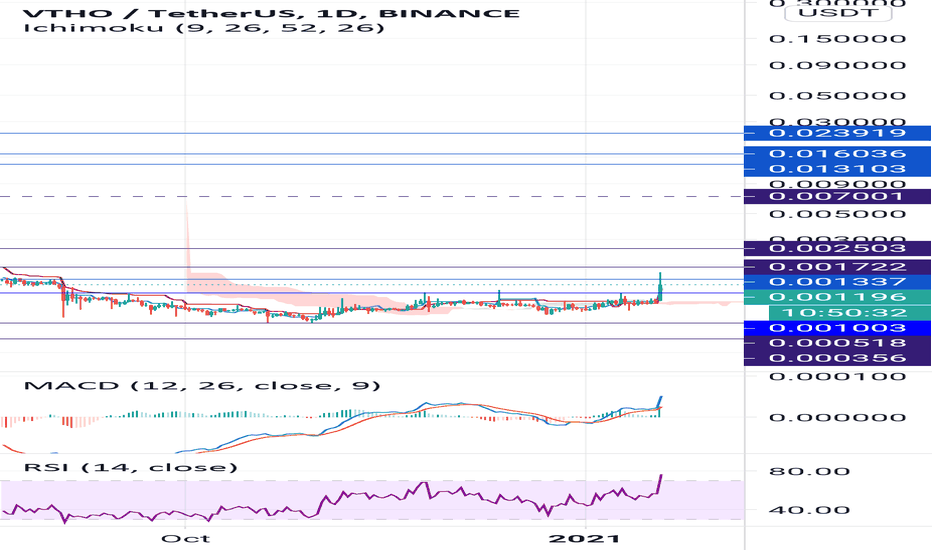The width and height of the screenshot is (932, 550).
Task: Select the 0.002503 price level label
Action: (837, 249)
